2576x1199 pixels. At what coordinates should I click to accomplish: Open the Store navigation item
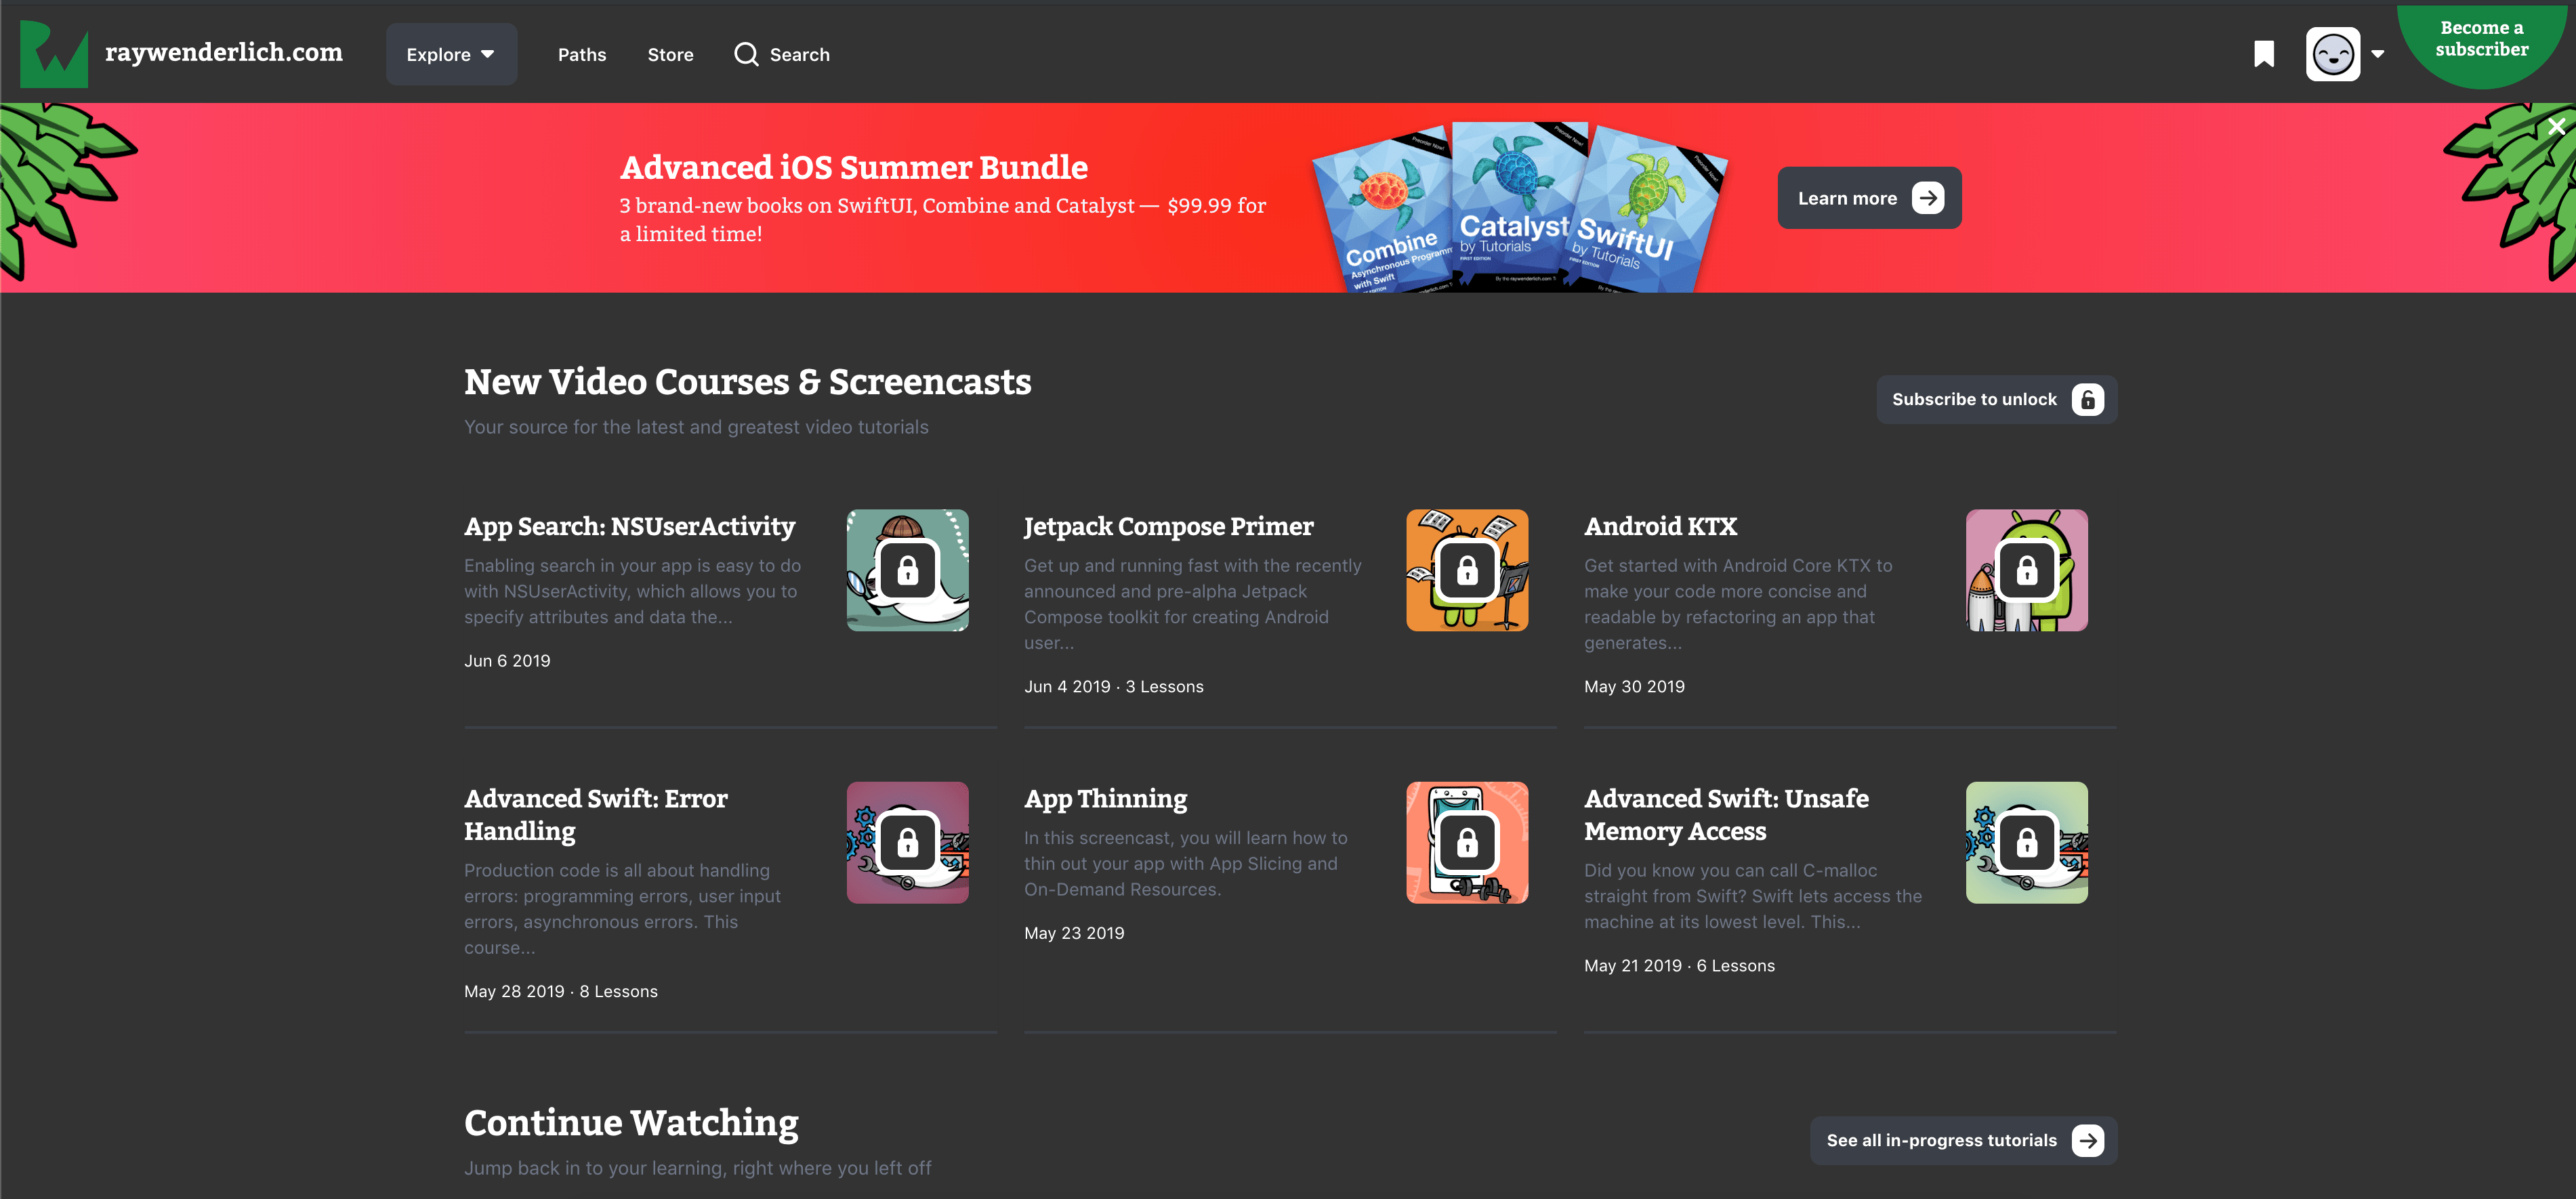click(x=670, y=54)
